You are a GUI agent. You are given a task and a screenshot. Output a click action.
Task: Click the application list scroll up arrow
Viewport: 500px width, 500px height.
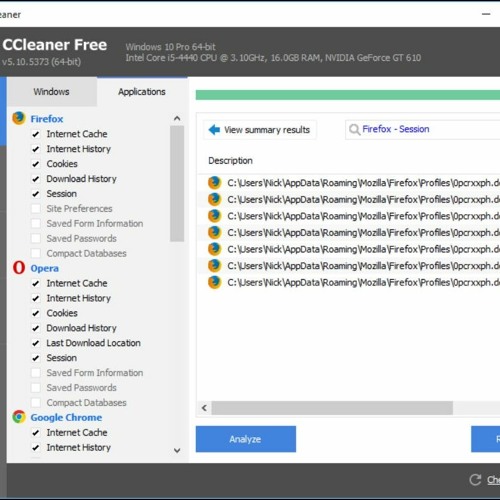(x=177, y=118)
